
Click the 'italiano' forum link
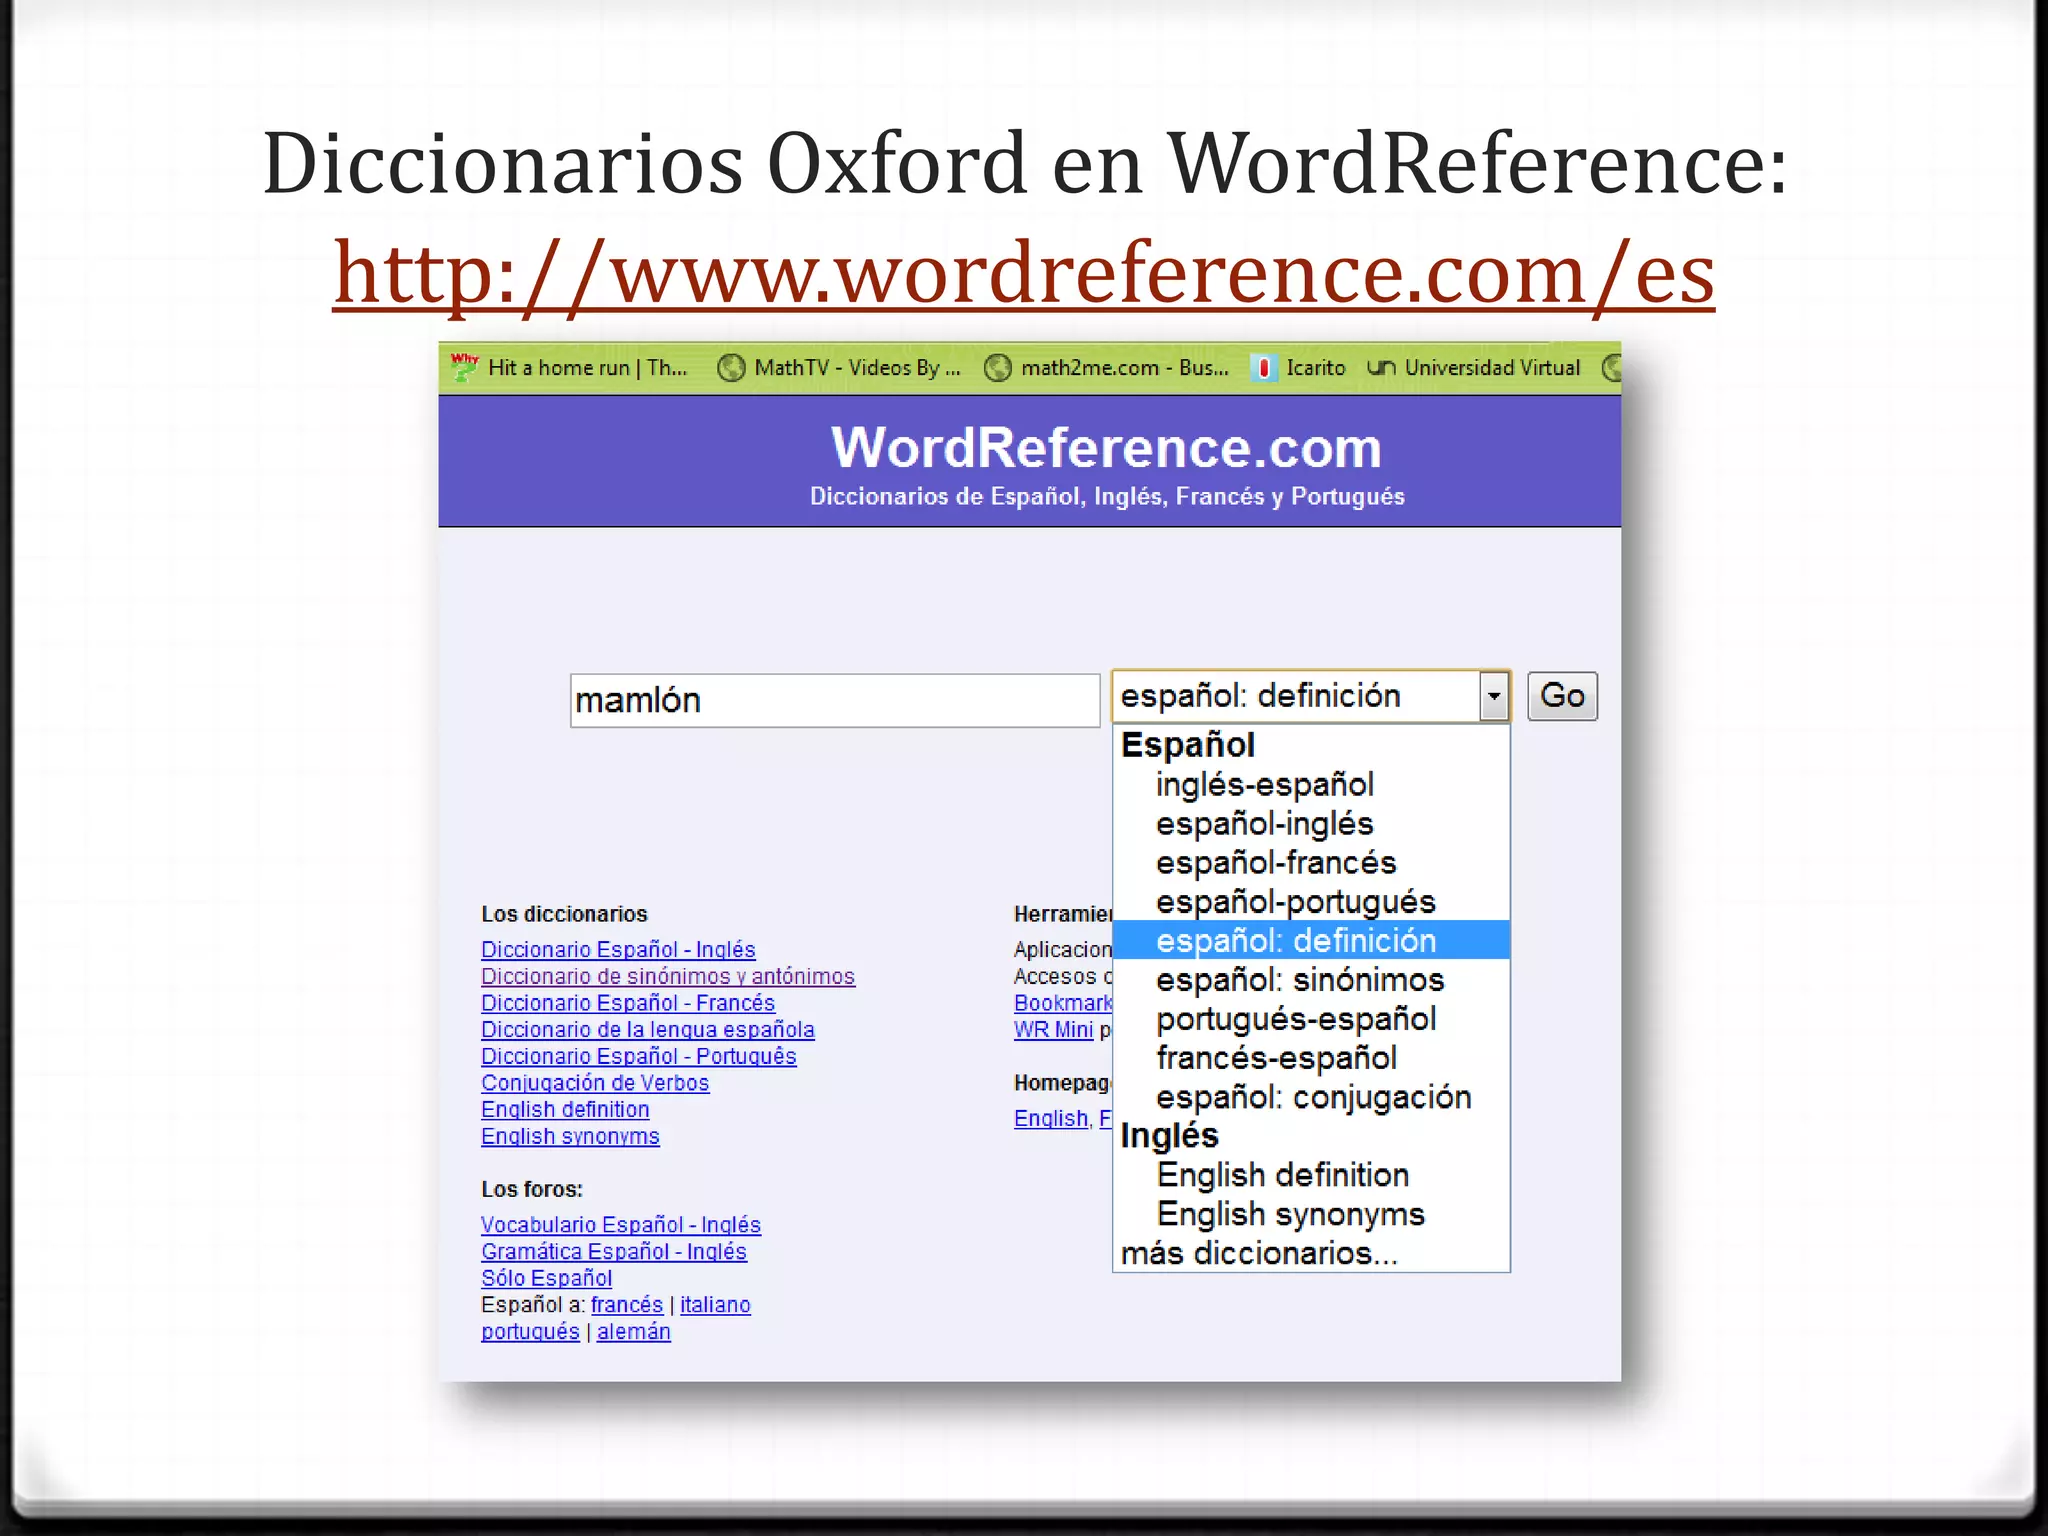tap(715, 1305)
